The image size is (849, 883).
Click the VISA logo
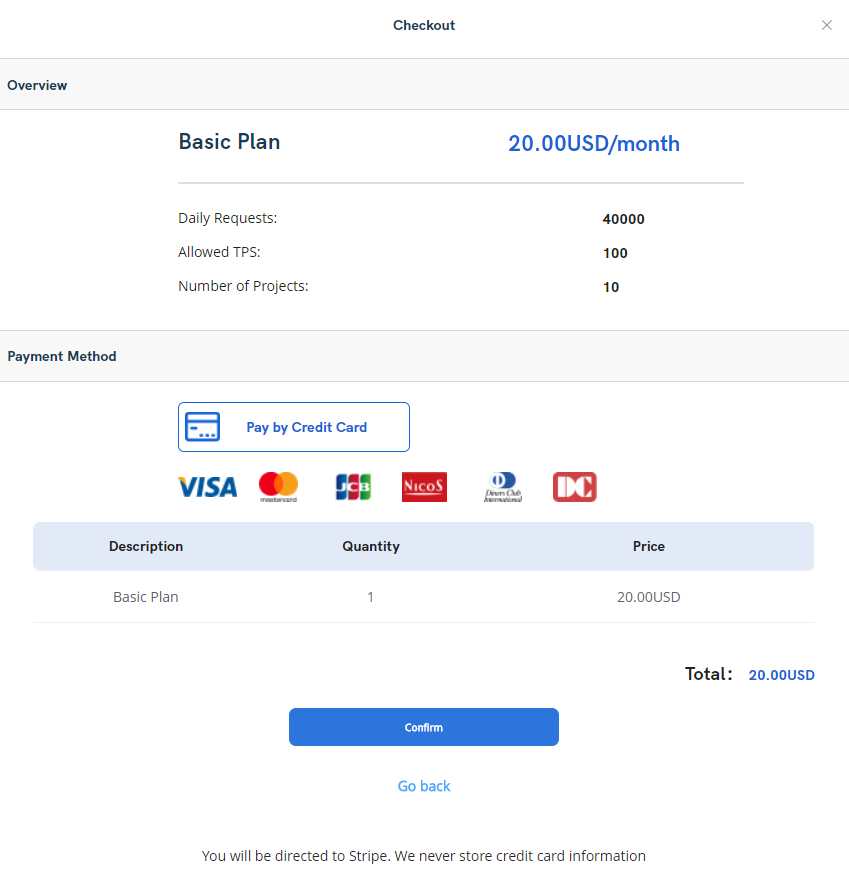[207, 487]
